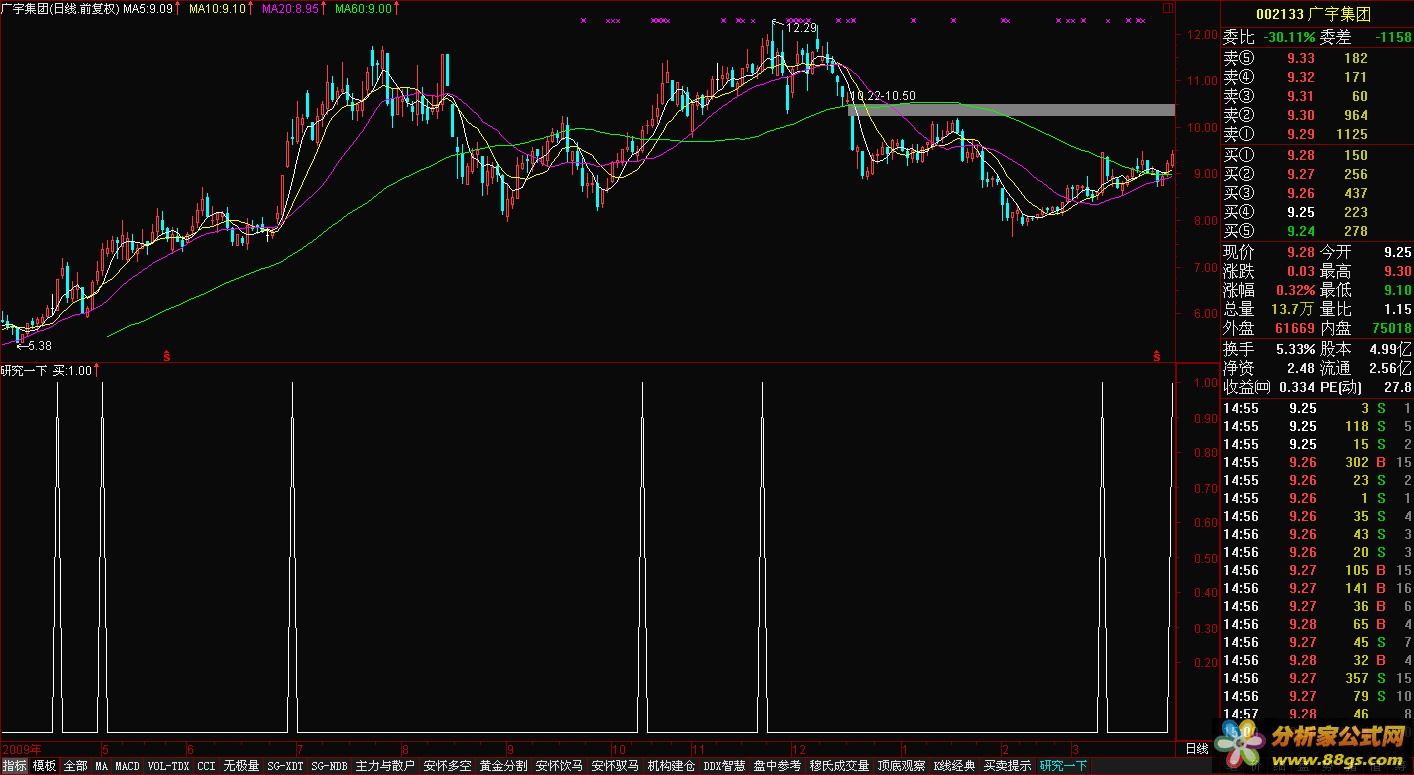The height and width of the screenshot is (775, 1414).
Task: Click the 买④ row at 9.25
Action: [1317, 212]
